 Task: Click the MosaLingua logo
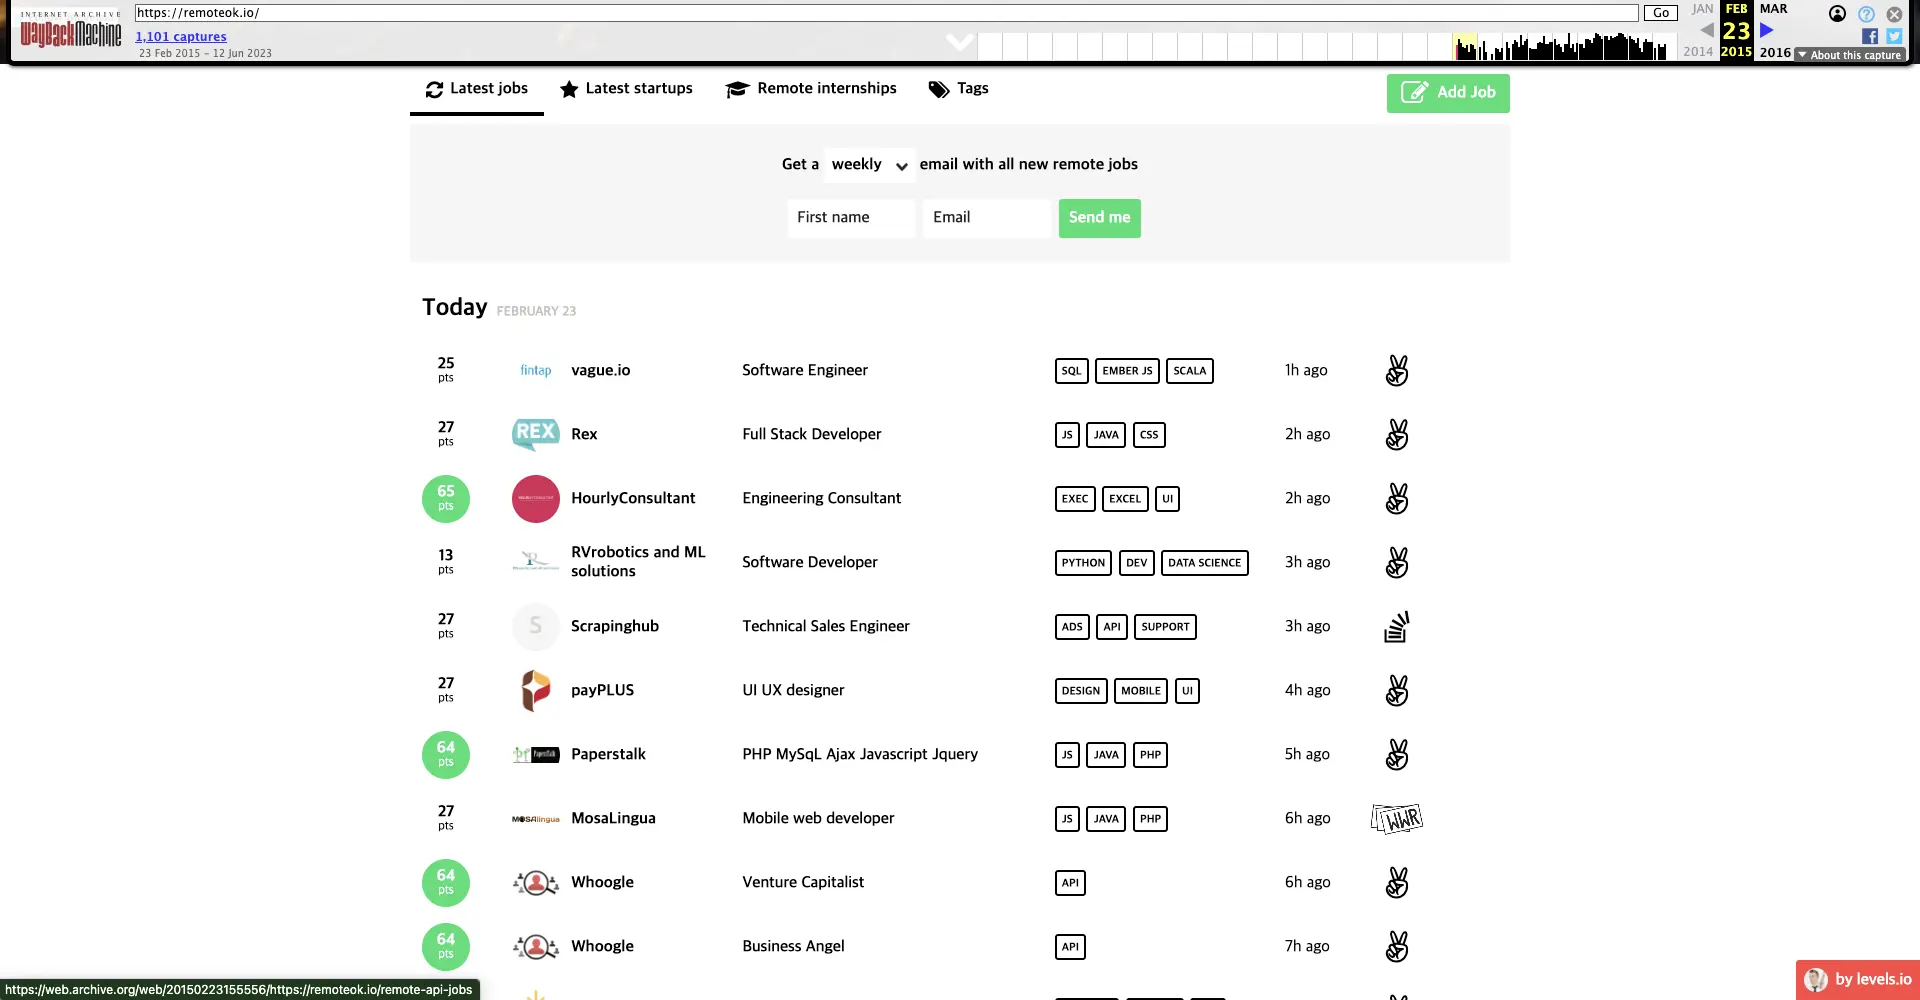coord(536,819)
